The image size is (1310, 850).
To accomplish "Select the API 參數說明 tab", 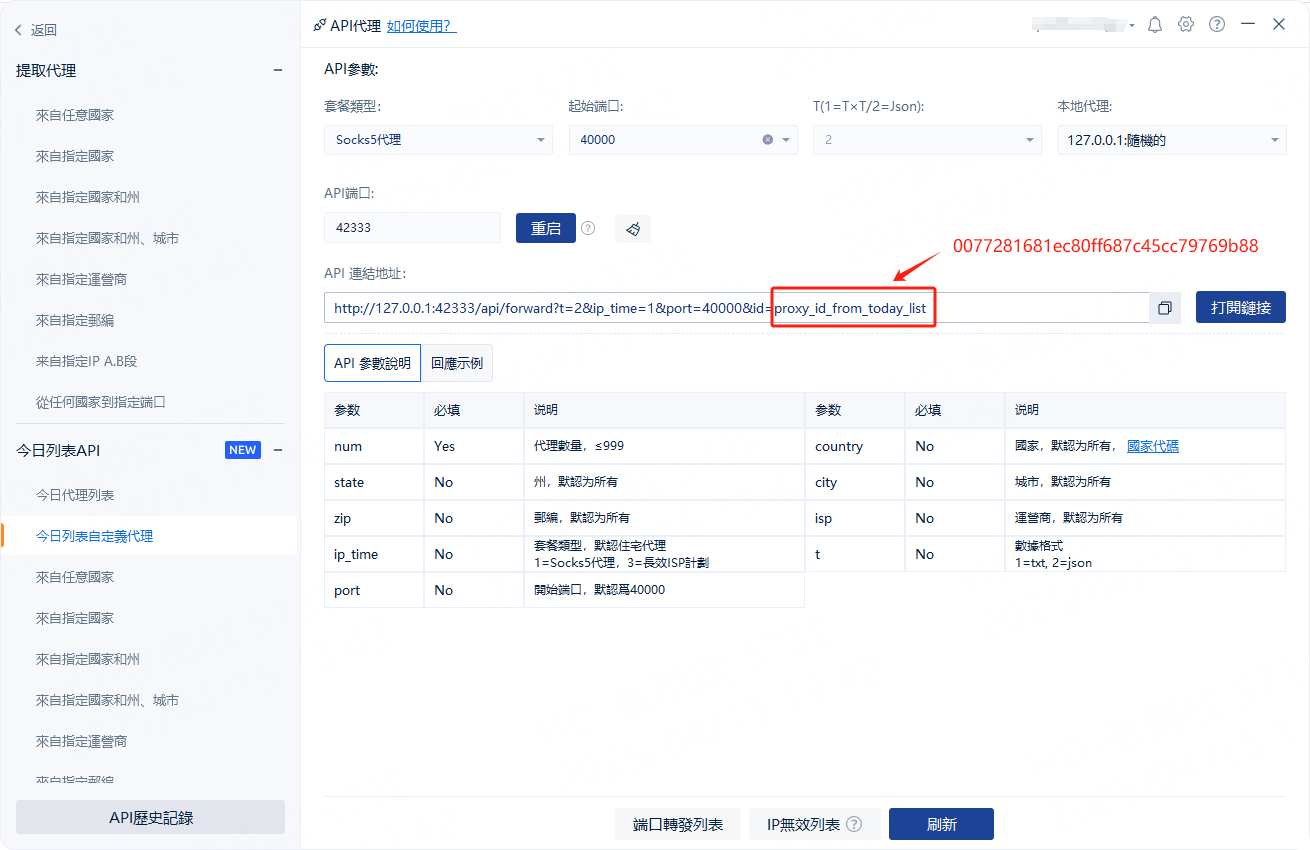I will click(372, 363).
